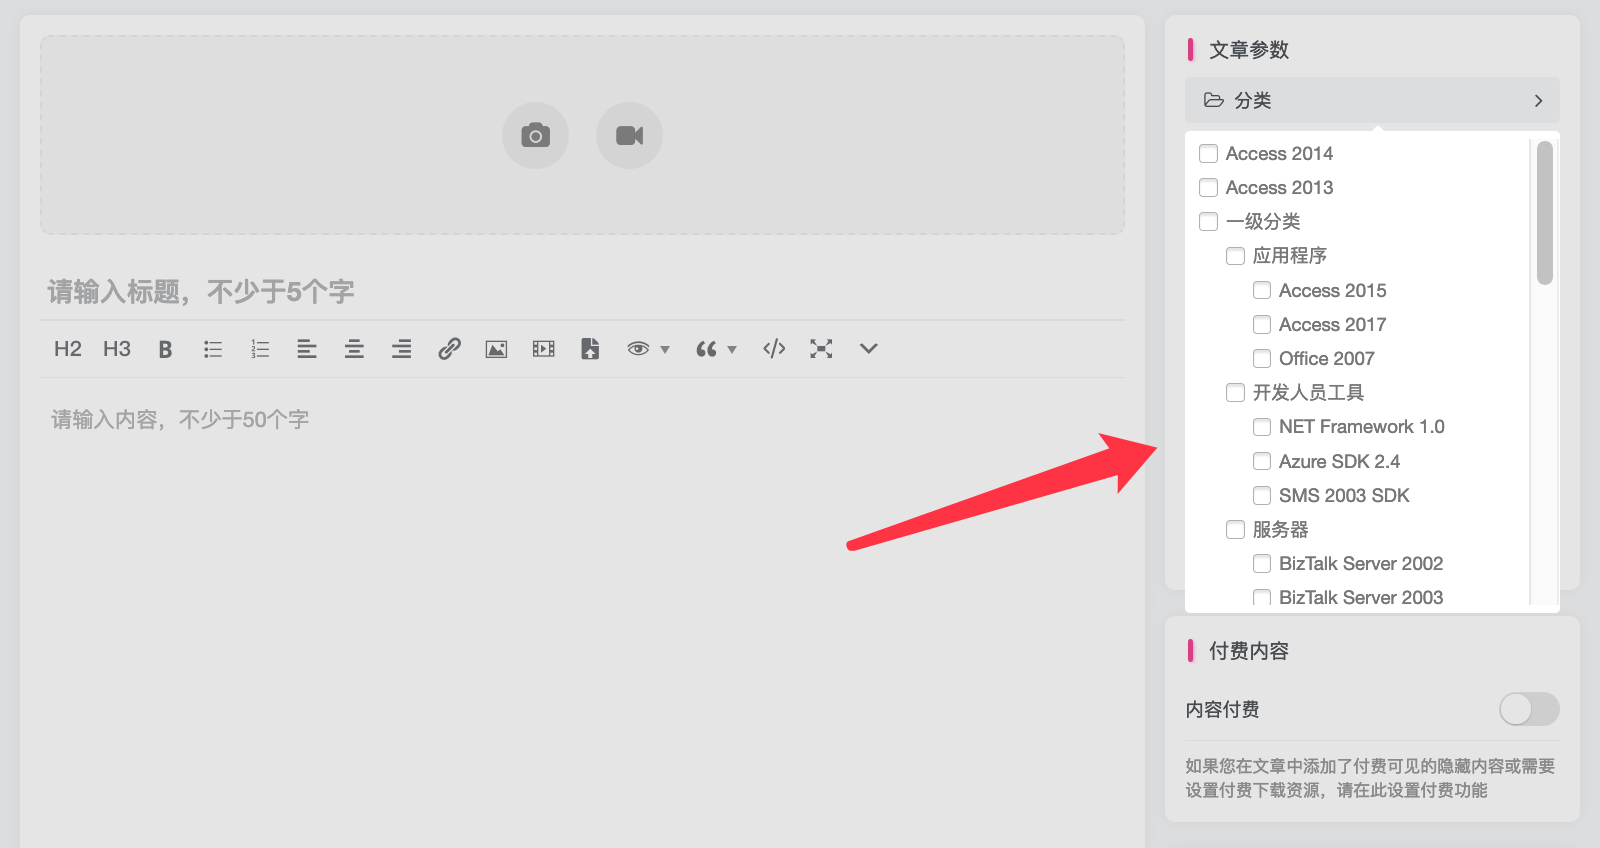The width and height of the screenshot is (1600, 848).
Task: Expand more toolbar options chevron
Action: tap(868, 349)
